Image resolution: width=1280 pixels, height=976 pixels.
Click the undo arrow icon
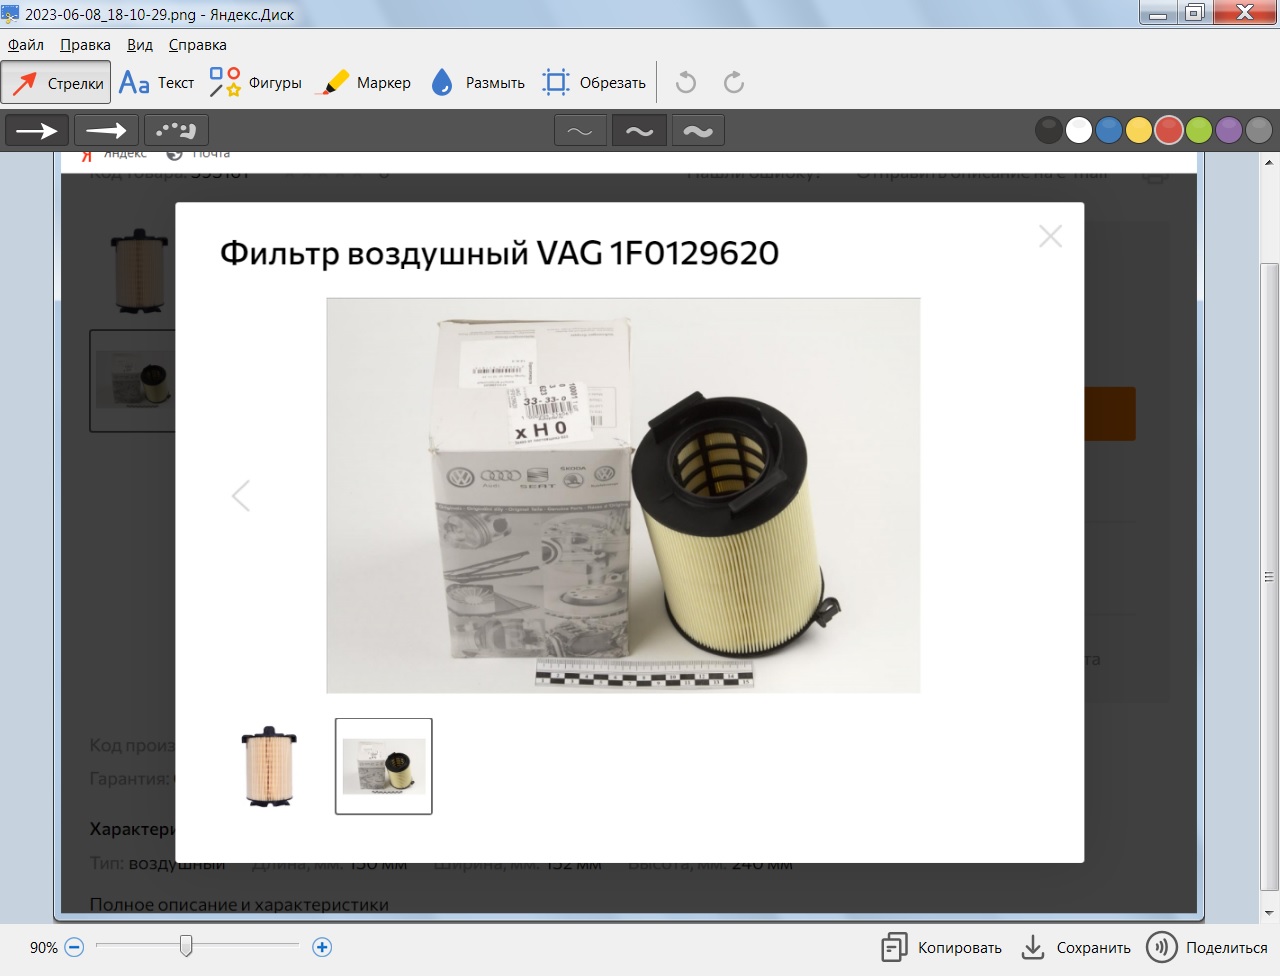[686, 83]
